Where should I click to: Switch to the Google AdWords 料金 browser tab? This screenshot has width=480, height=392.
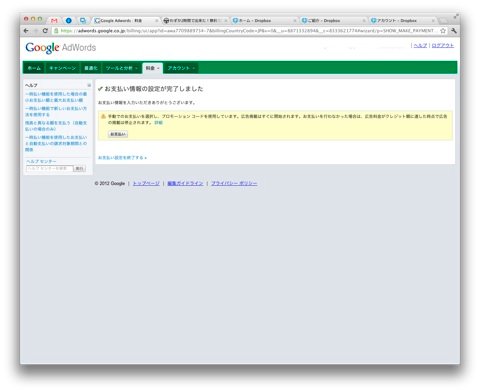(x=125, y=21)
